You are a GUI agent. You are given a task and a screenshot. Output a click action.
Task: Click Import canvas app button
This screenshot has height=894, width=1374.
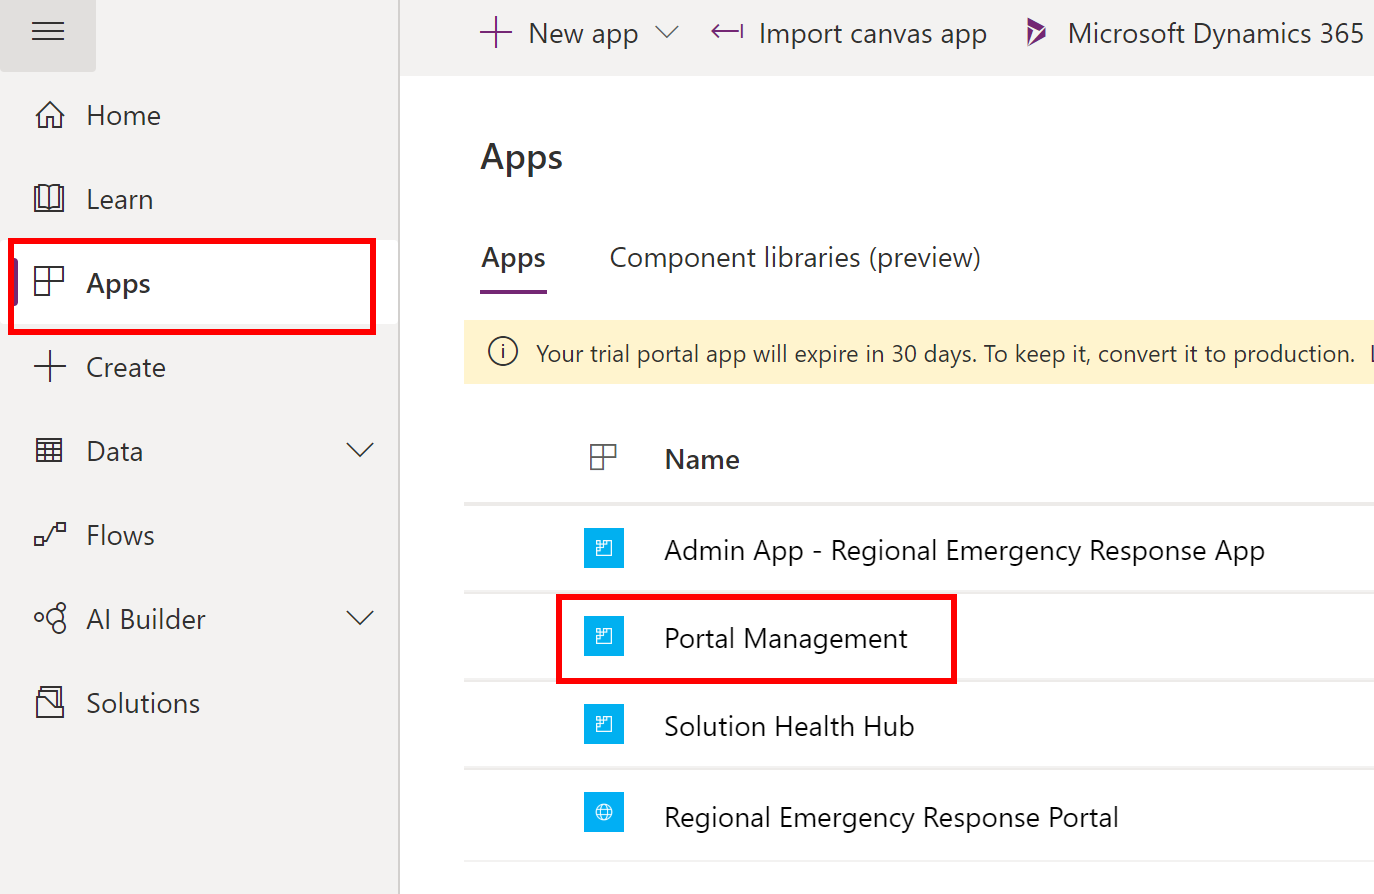849,34
